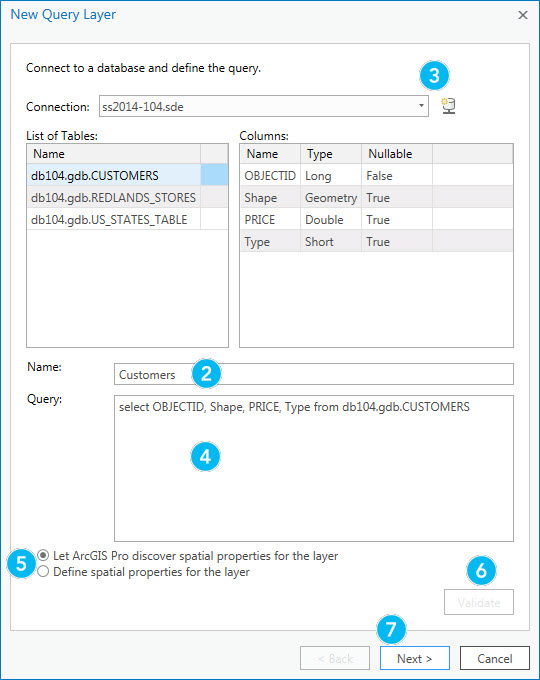Close the New Query Layer dialog

click(x=523, y=15)
